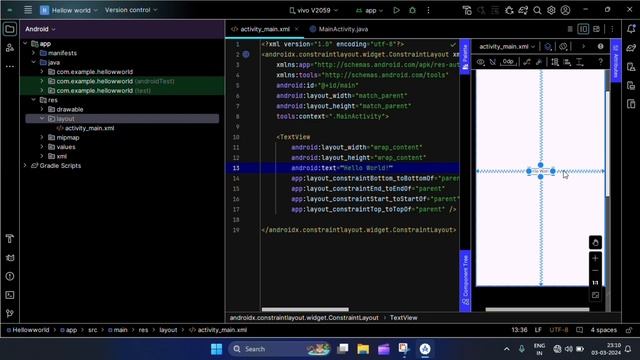Open Build hammer tool window
This screenshot has width=640, height=360.
[x=10, y=239]
